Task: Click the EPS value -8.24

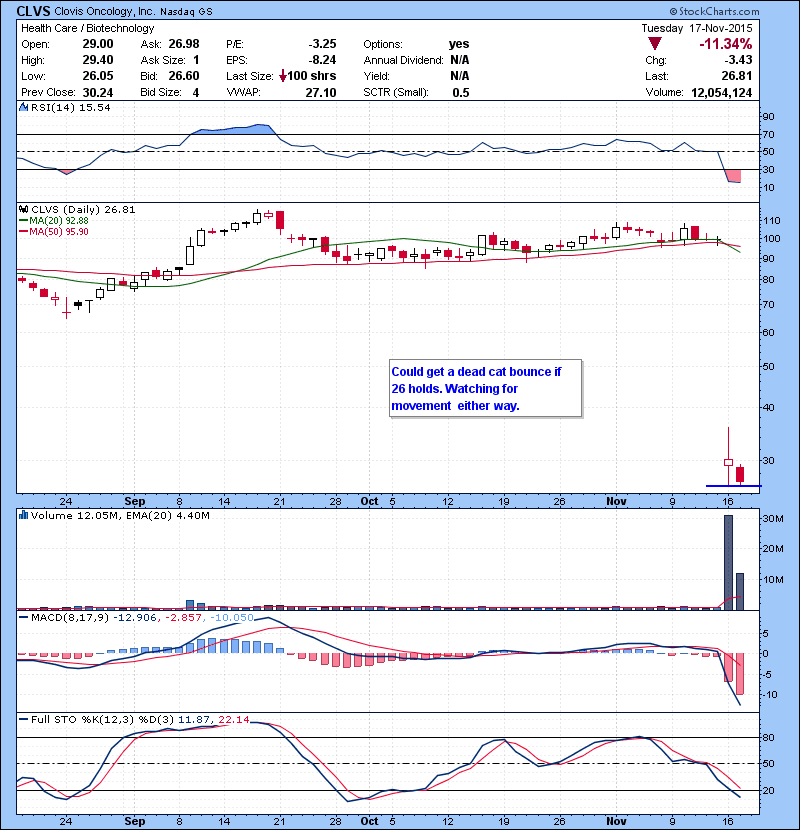Action: (x=322, y=60)
